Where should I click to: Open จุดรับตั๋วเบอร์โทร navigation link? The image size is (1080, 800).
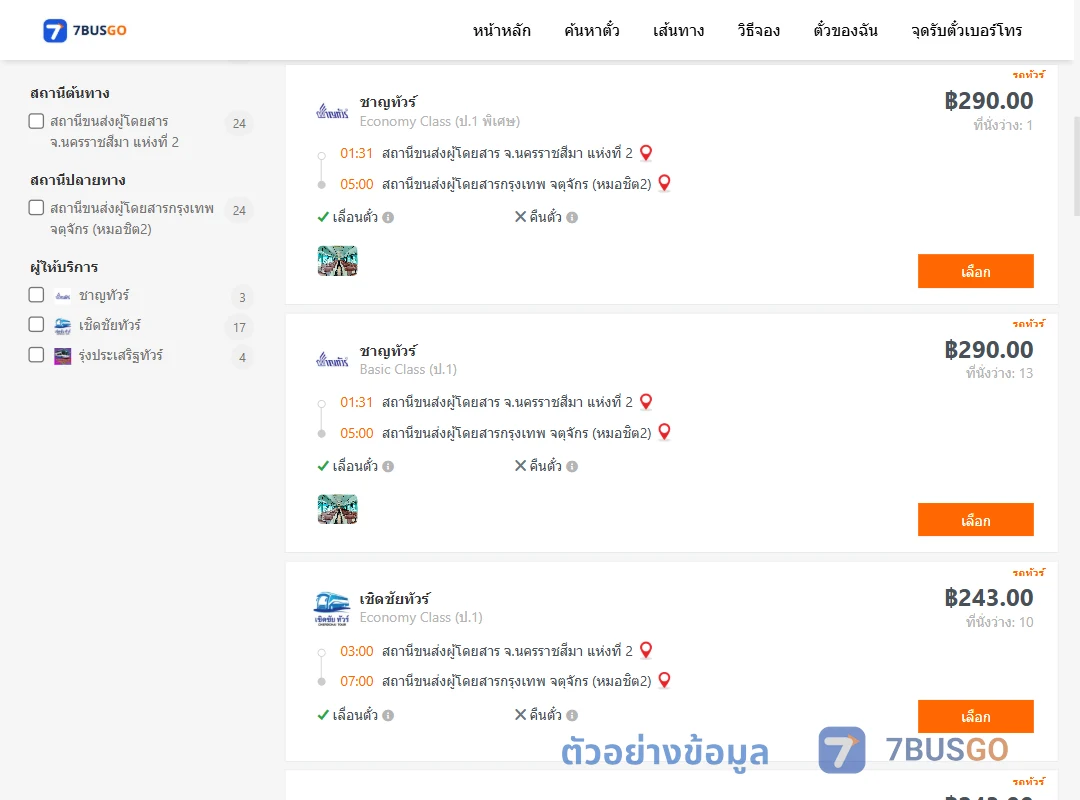(x=966, y=30)
